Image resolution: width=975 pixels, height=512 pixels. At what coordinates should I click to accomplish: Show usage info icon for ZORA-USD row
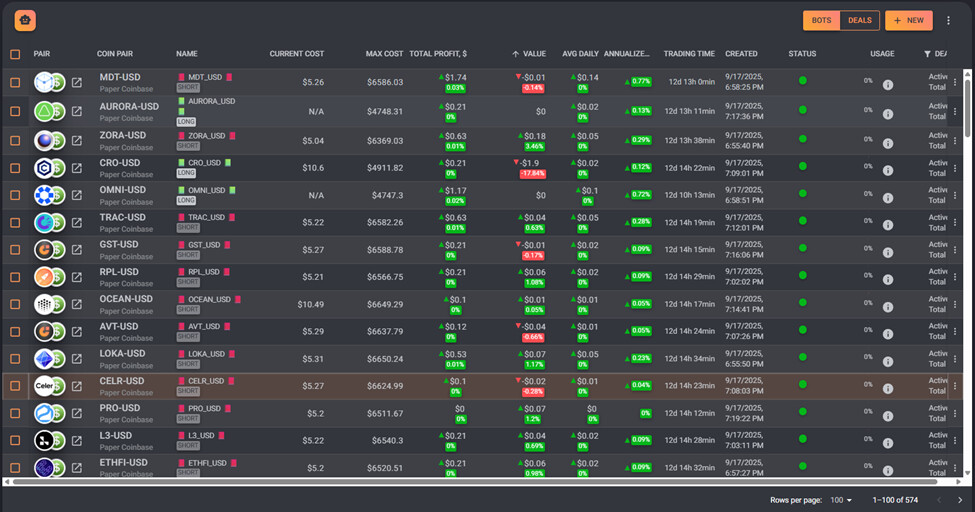[x=887, y=141]
